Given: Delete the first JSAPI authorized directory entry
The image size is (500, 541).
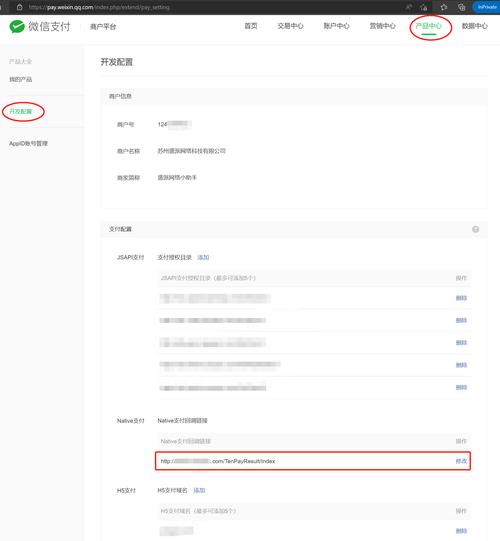Looking at the screenshot, I should pyautogui.click(x=461, y=298).
